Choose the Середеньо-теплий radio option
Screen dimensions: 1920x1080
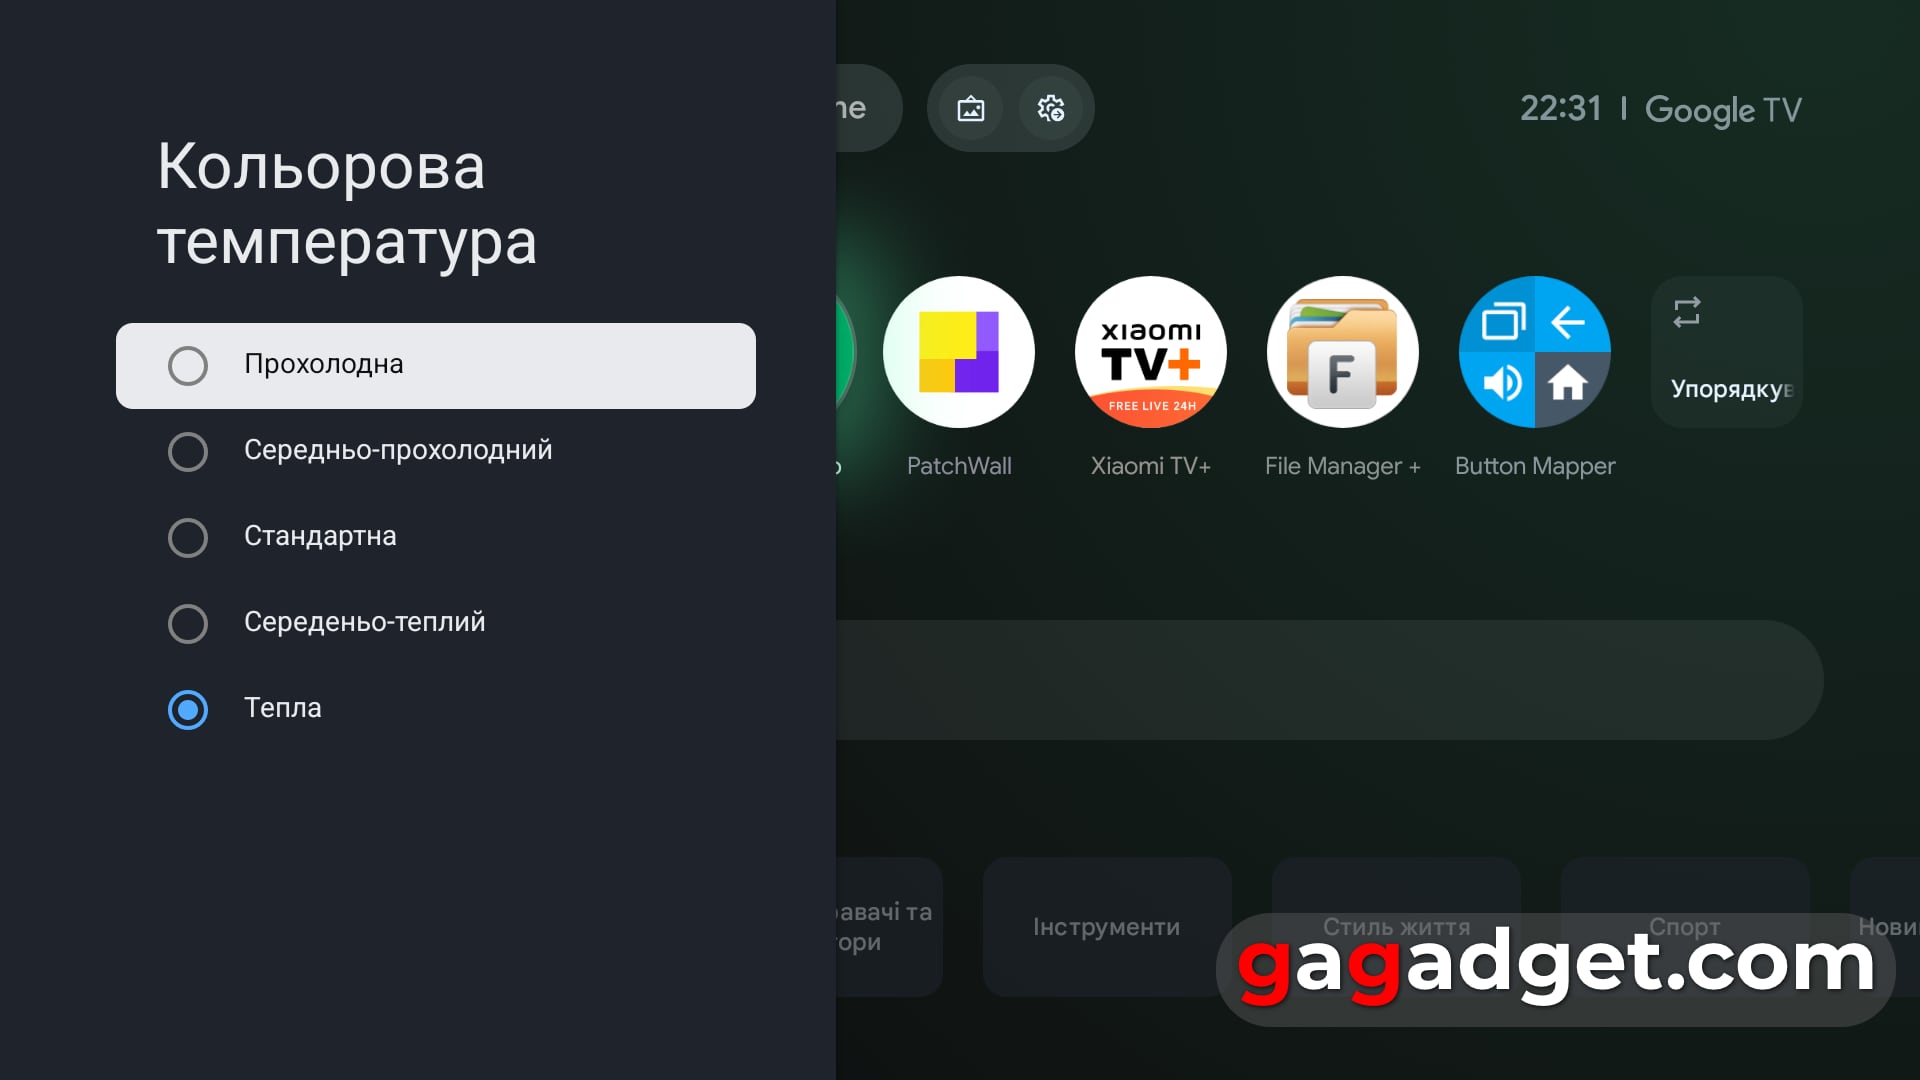pyautogui.click(x=435, y=623)
